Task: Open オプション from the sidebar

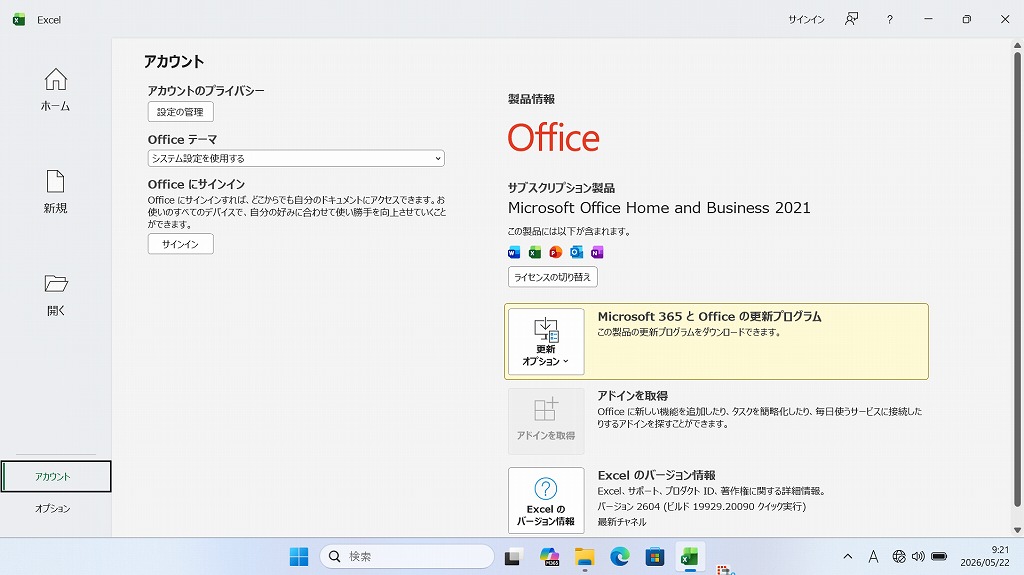Action: [53, 508]
